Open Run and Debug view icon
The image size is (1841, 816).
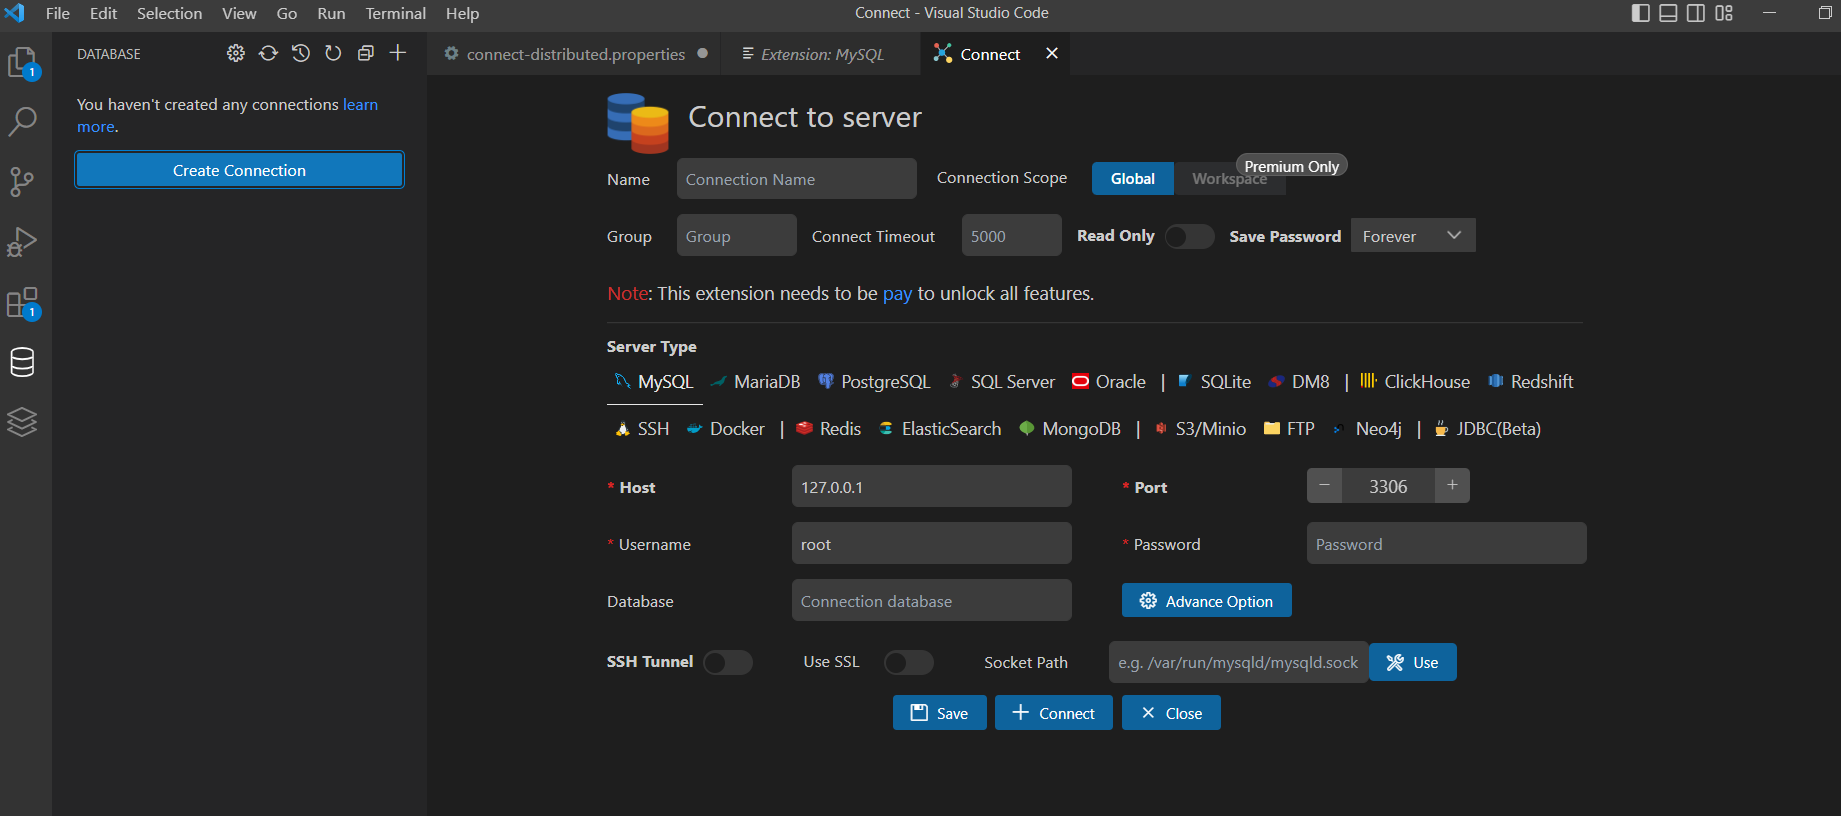(x=22, y=242)
